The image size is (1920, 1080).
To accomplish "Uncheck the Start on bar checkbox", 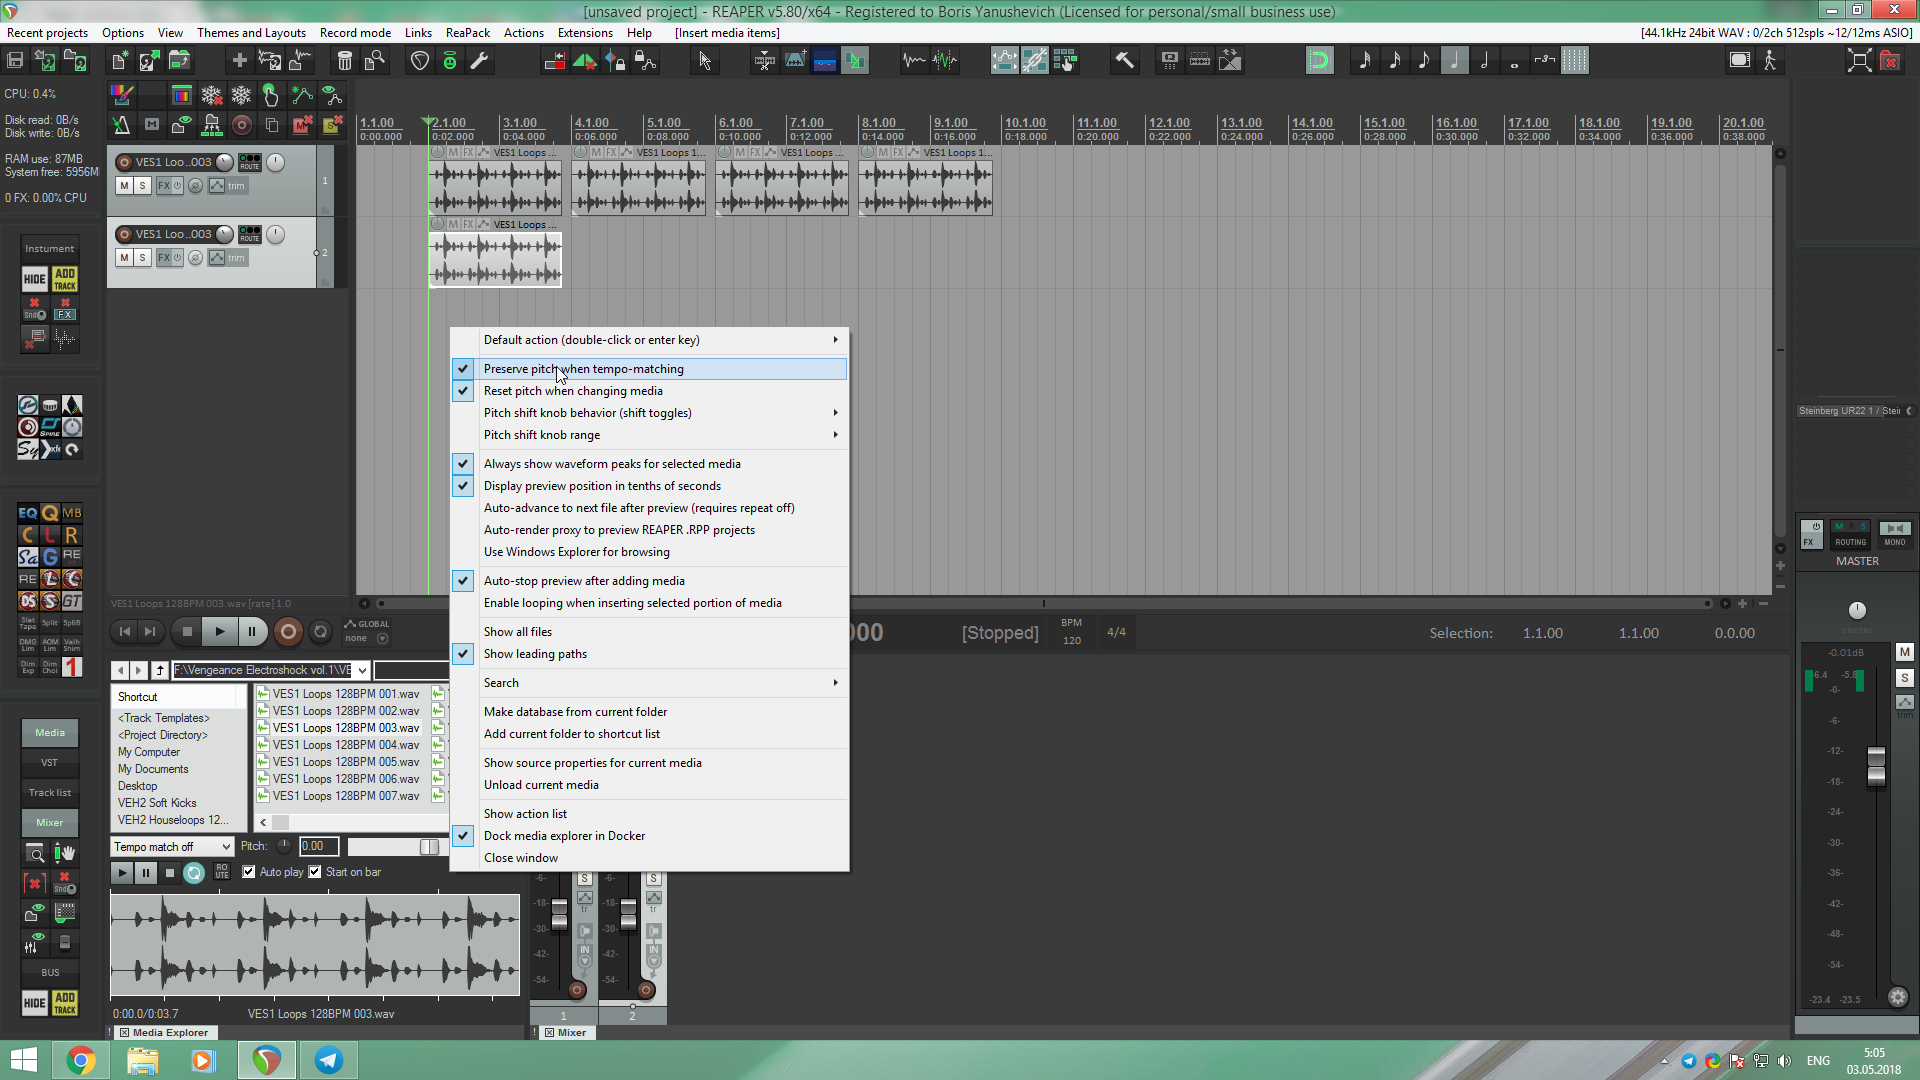I will [315, 872].
